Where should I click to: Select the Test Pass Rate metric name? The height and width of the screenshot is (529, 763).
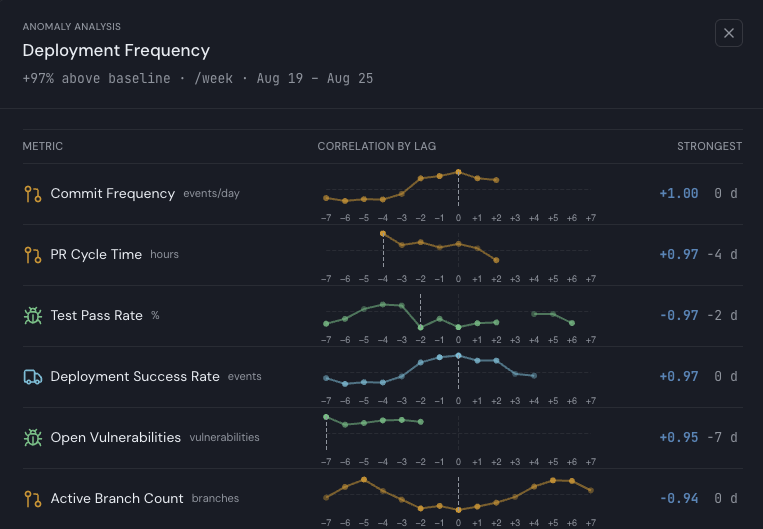96,315
